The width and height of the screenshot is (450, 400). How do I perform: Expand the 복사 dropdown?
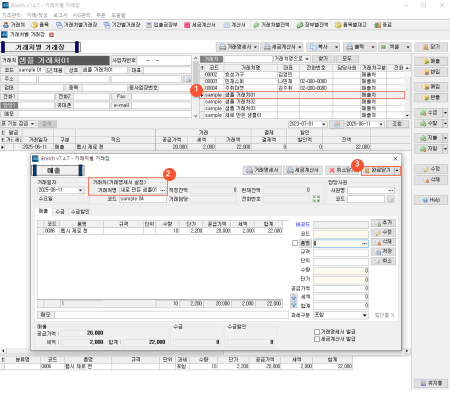336,47
